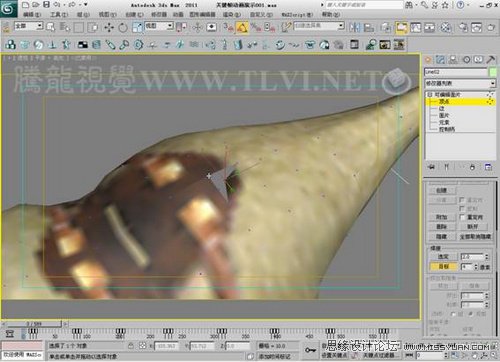Click the Open File icon in title bar
Image resolution: width=500 pixels, height=362 pixels.
[36, 5]
